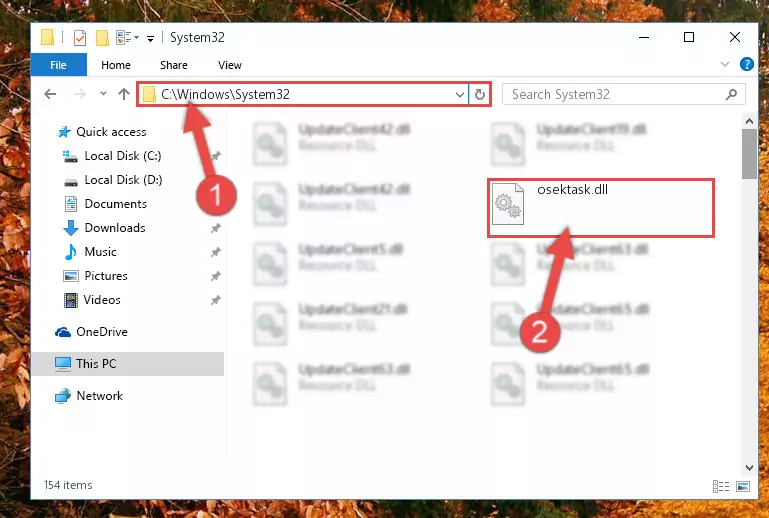
Task: Select Local Disk (C:) in sidebar
Action: [x=123, y=155]
